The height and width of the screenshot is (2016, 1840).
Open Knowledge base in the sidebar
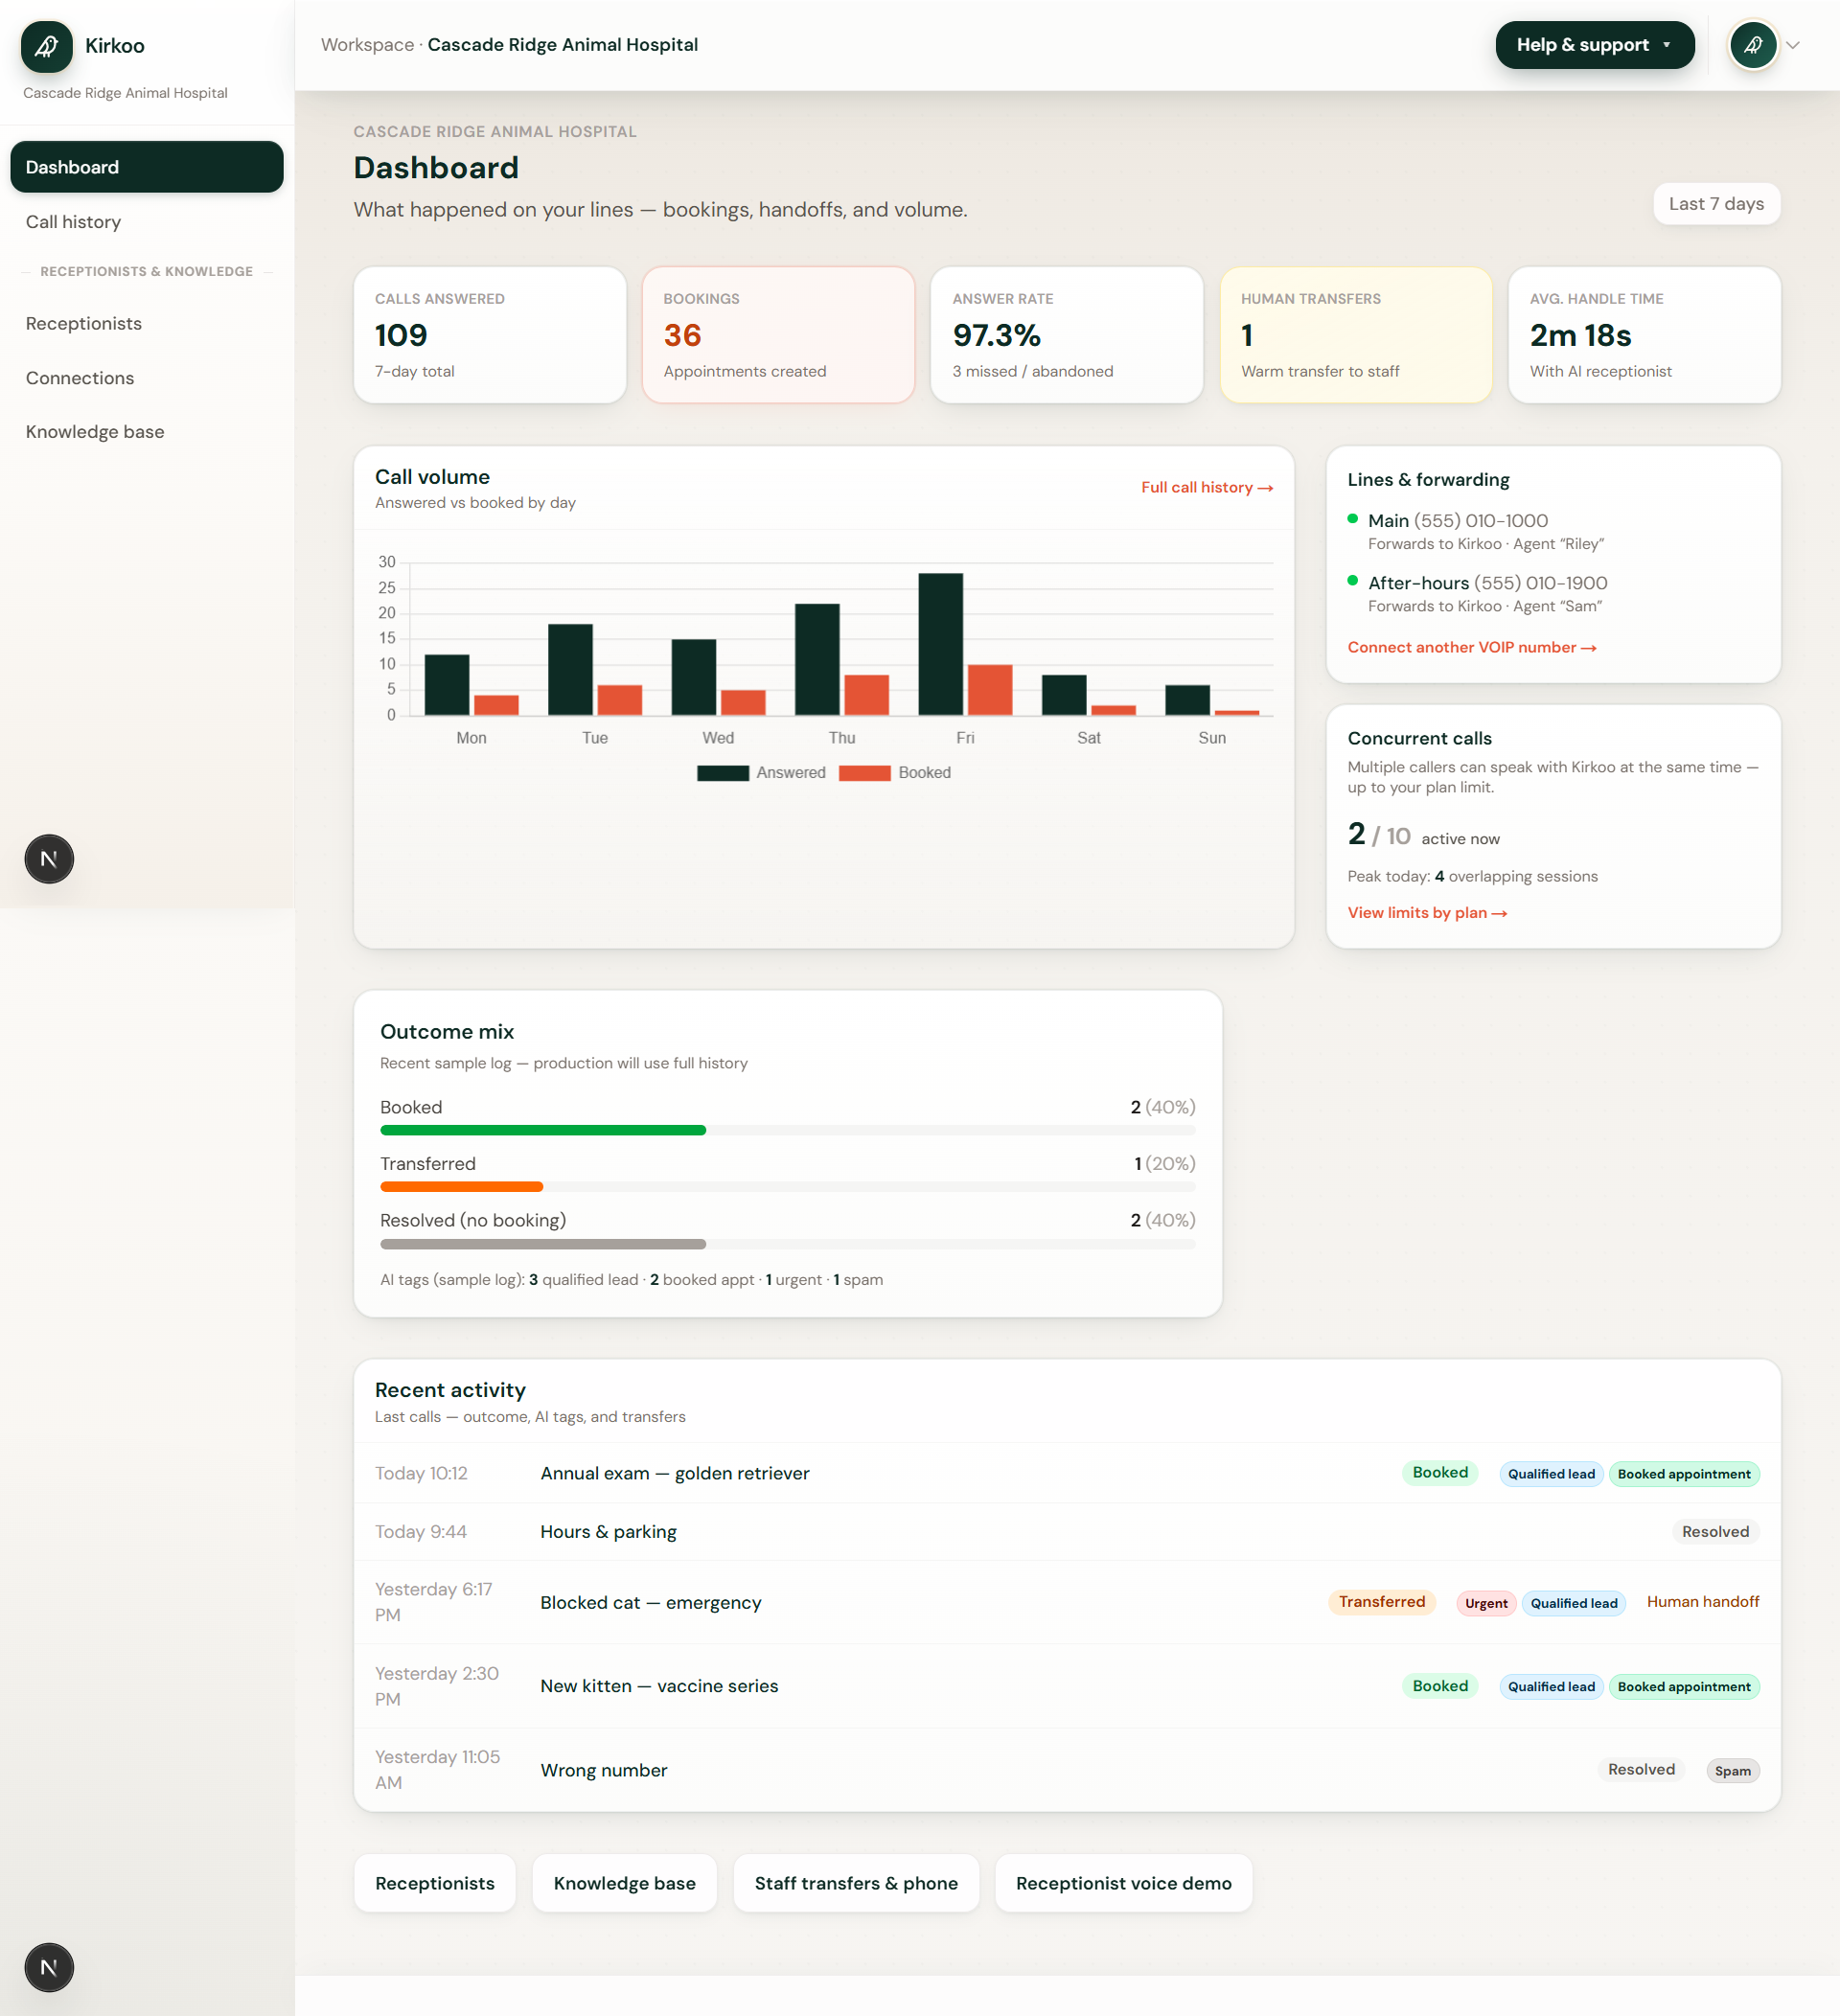point(147,432)
